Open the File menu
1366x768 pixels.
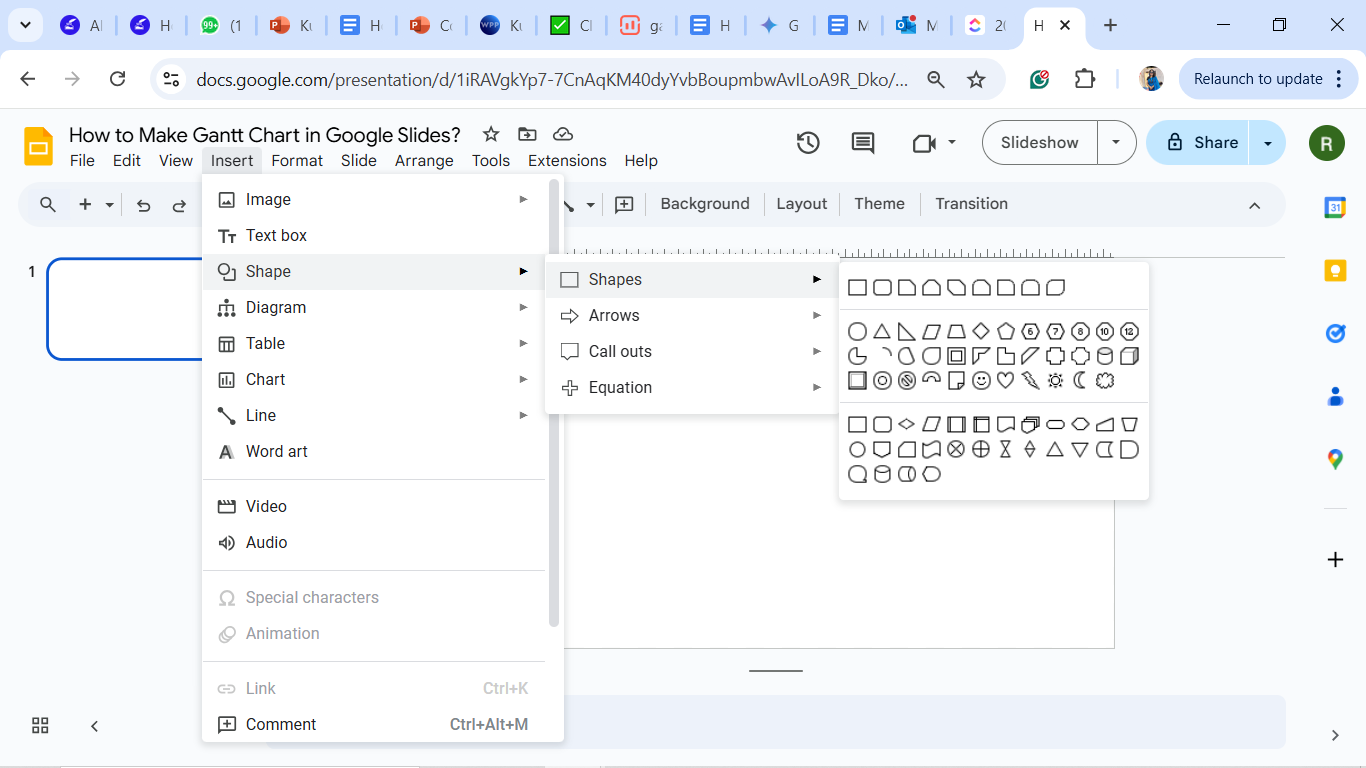(82, 160)
